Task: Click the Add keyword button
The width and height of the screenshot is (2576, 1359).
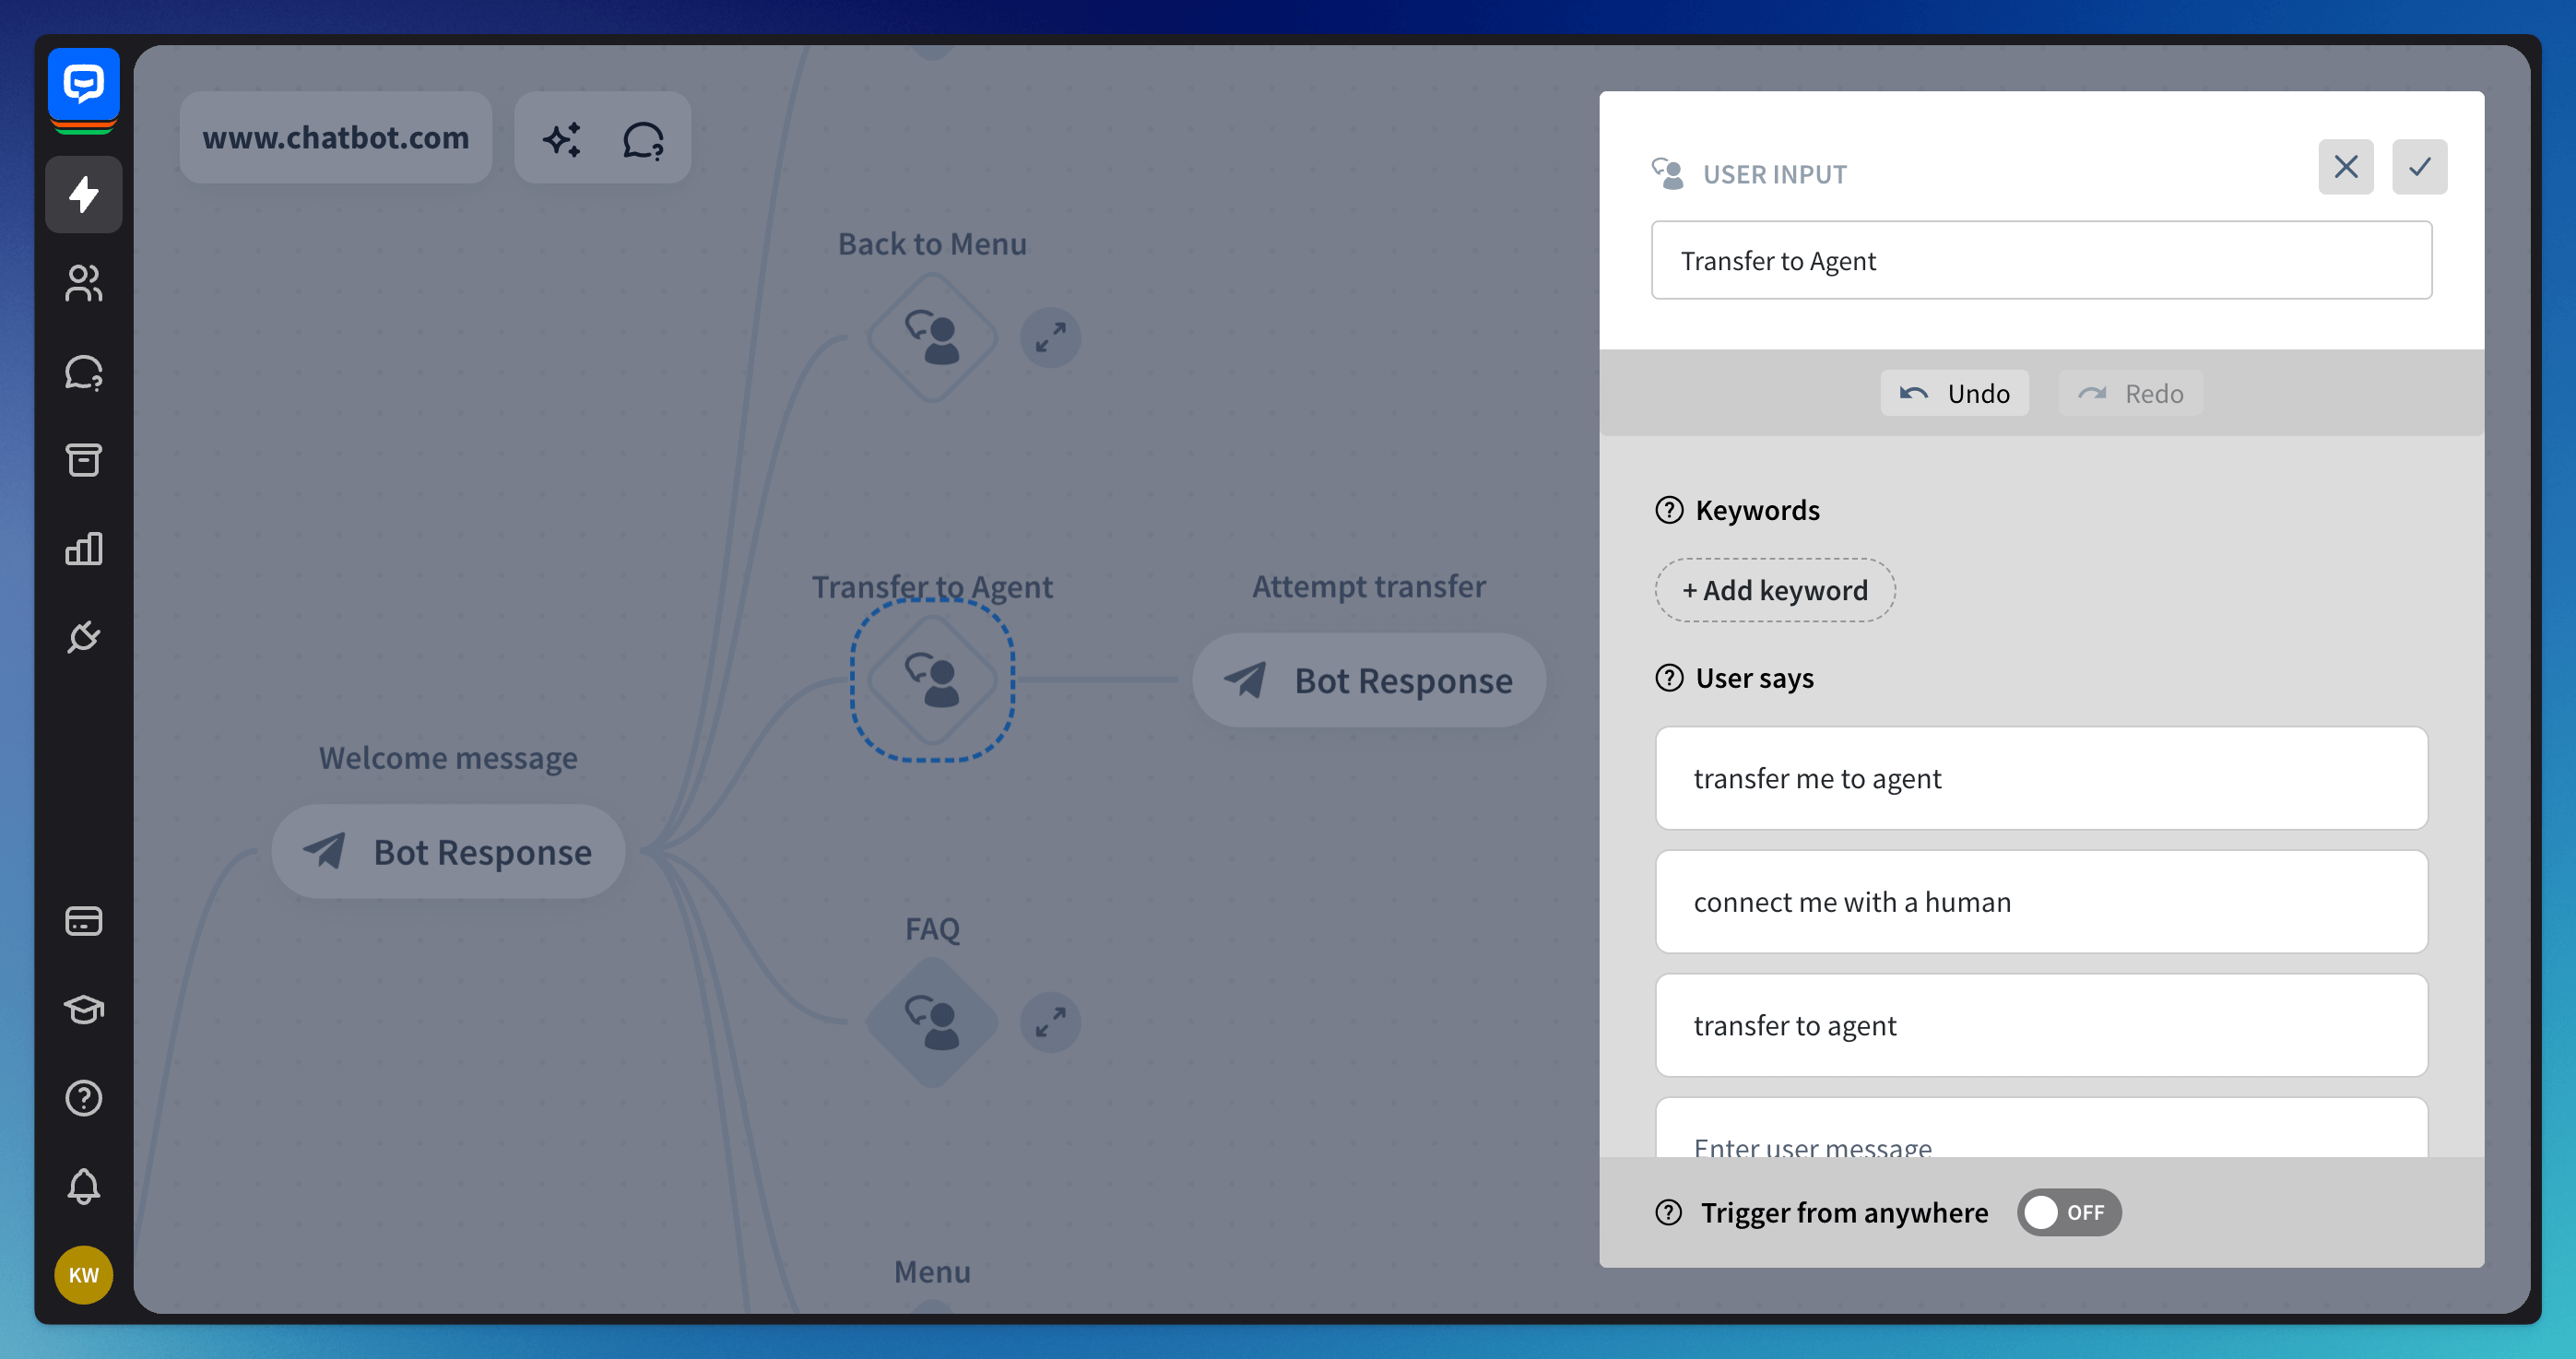Action: tap(1774, 590)
